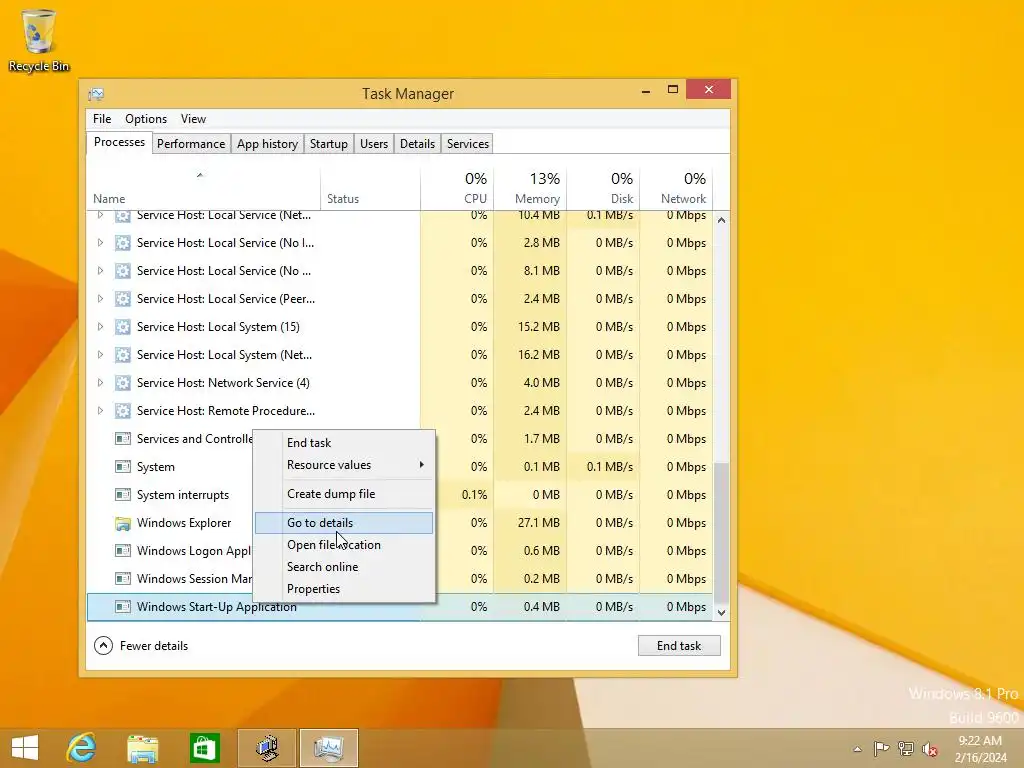Screen dimensions: 1024x768
Task: Click the computer utility icon on the taskbar
Action: coord(267,748)
